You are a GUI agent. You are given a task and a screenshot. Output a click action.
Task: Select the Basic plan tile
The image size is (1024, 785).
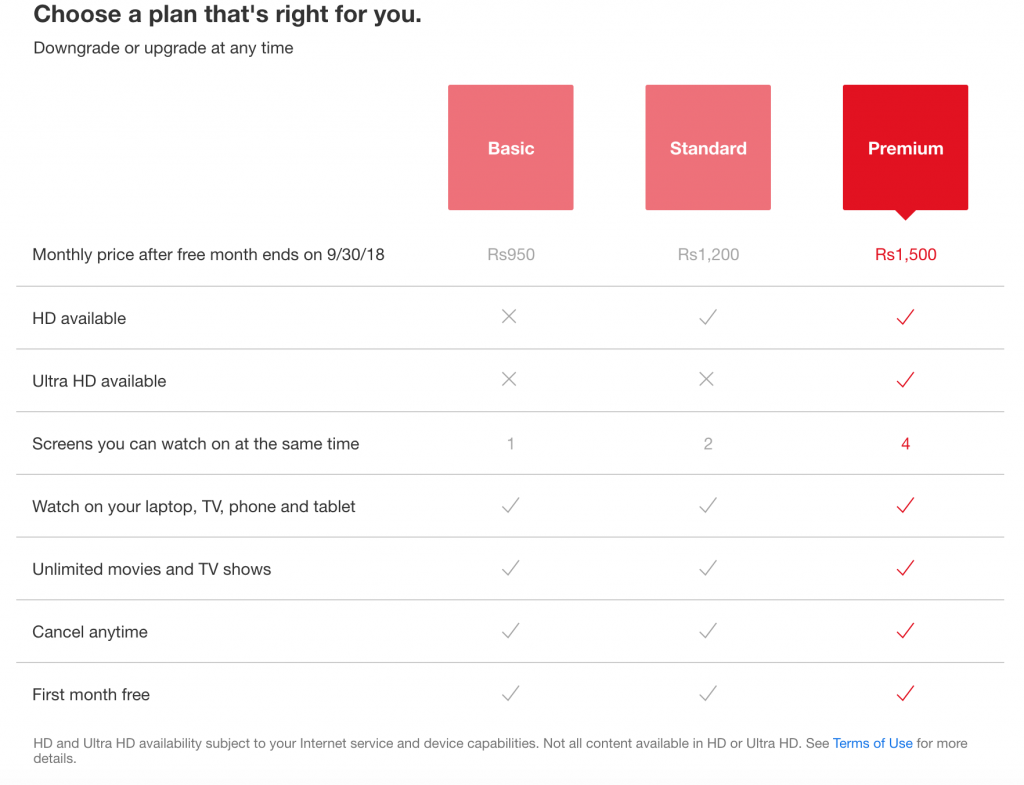click(x=511, y=148)
